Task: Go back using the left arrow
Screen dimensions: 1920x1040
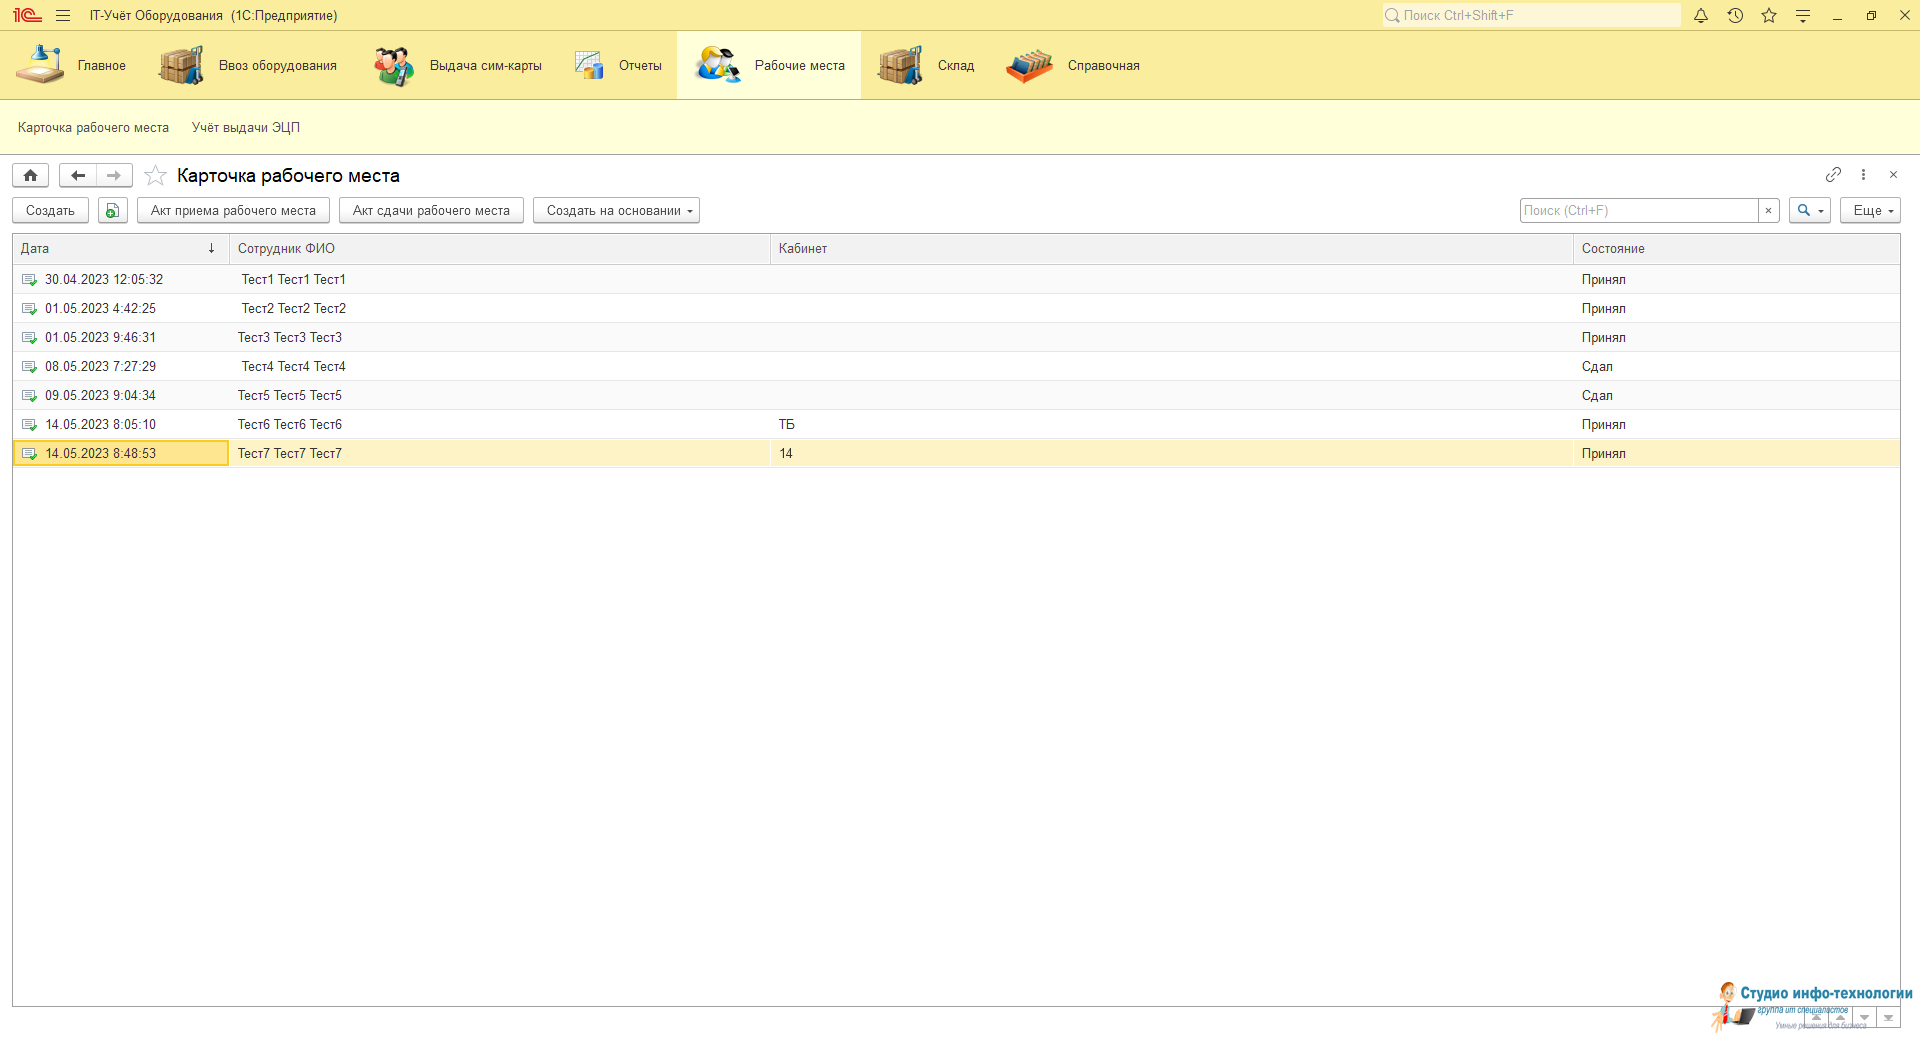Action: click(x=78, y=176)
